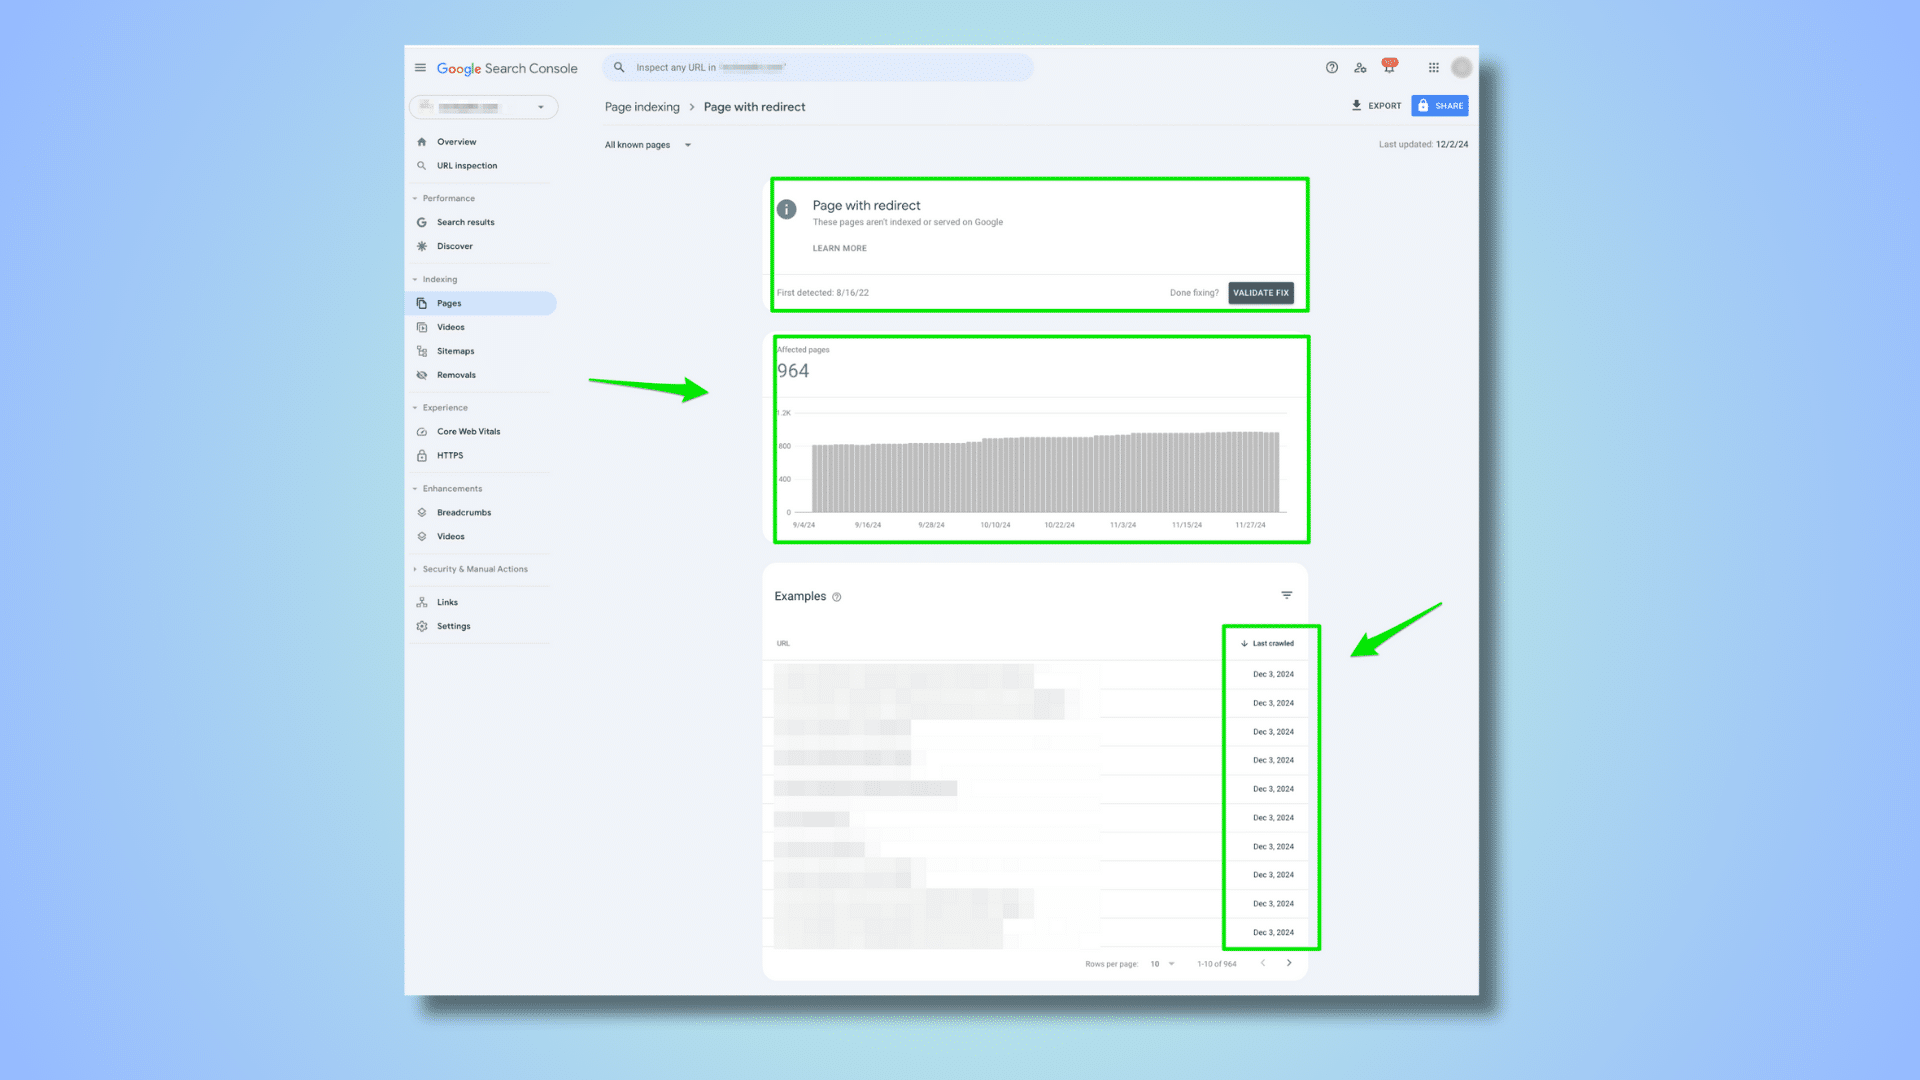Screen dimensions: 1920x1080
Task: Click the VALIDATE FIX button
Action: point(1261,292)
